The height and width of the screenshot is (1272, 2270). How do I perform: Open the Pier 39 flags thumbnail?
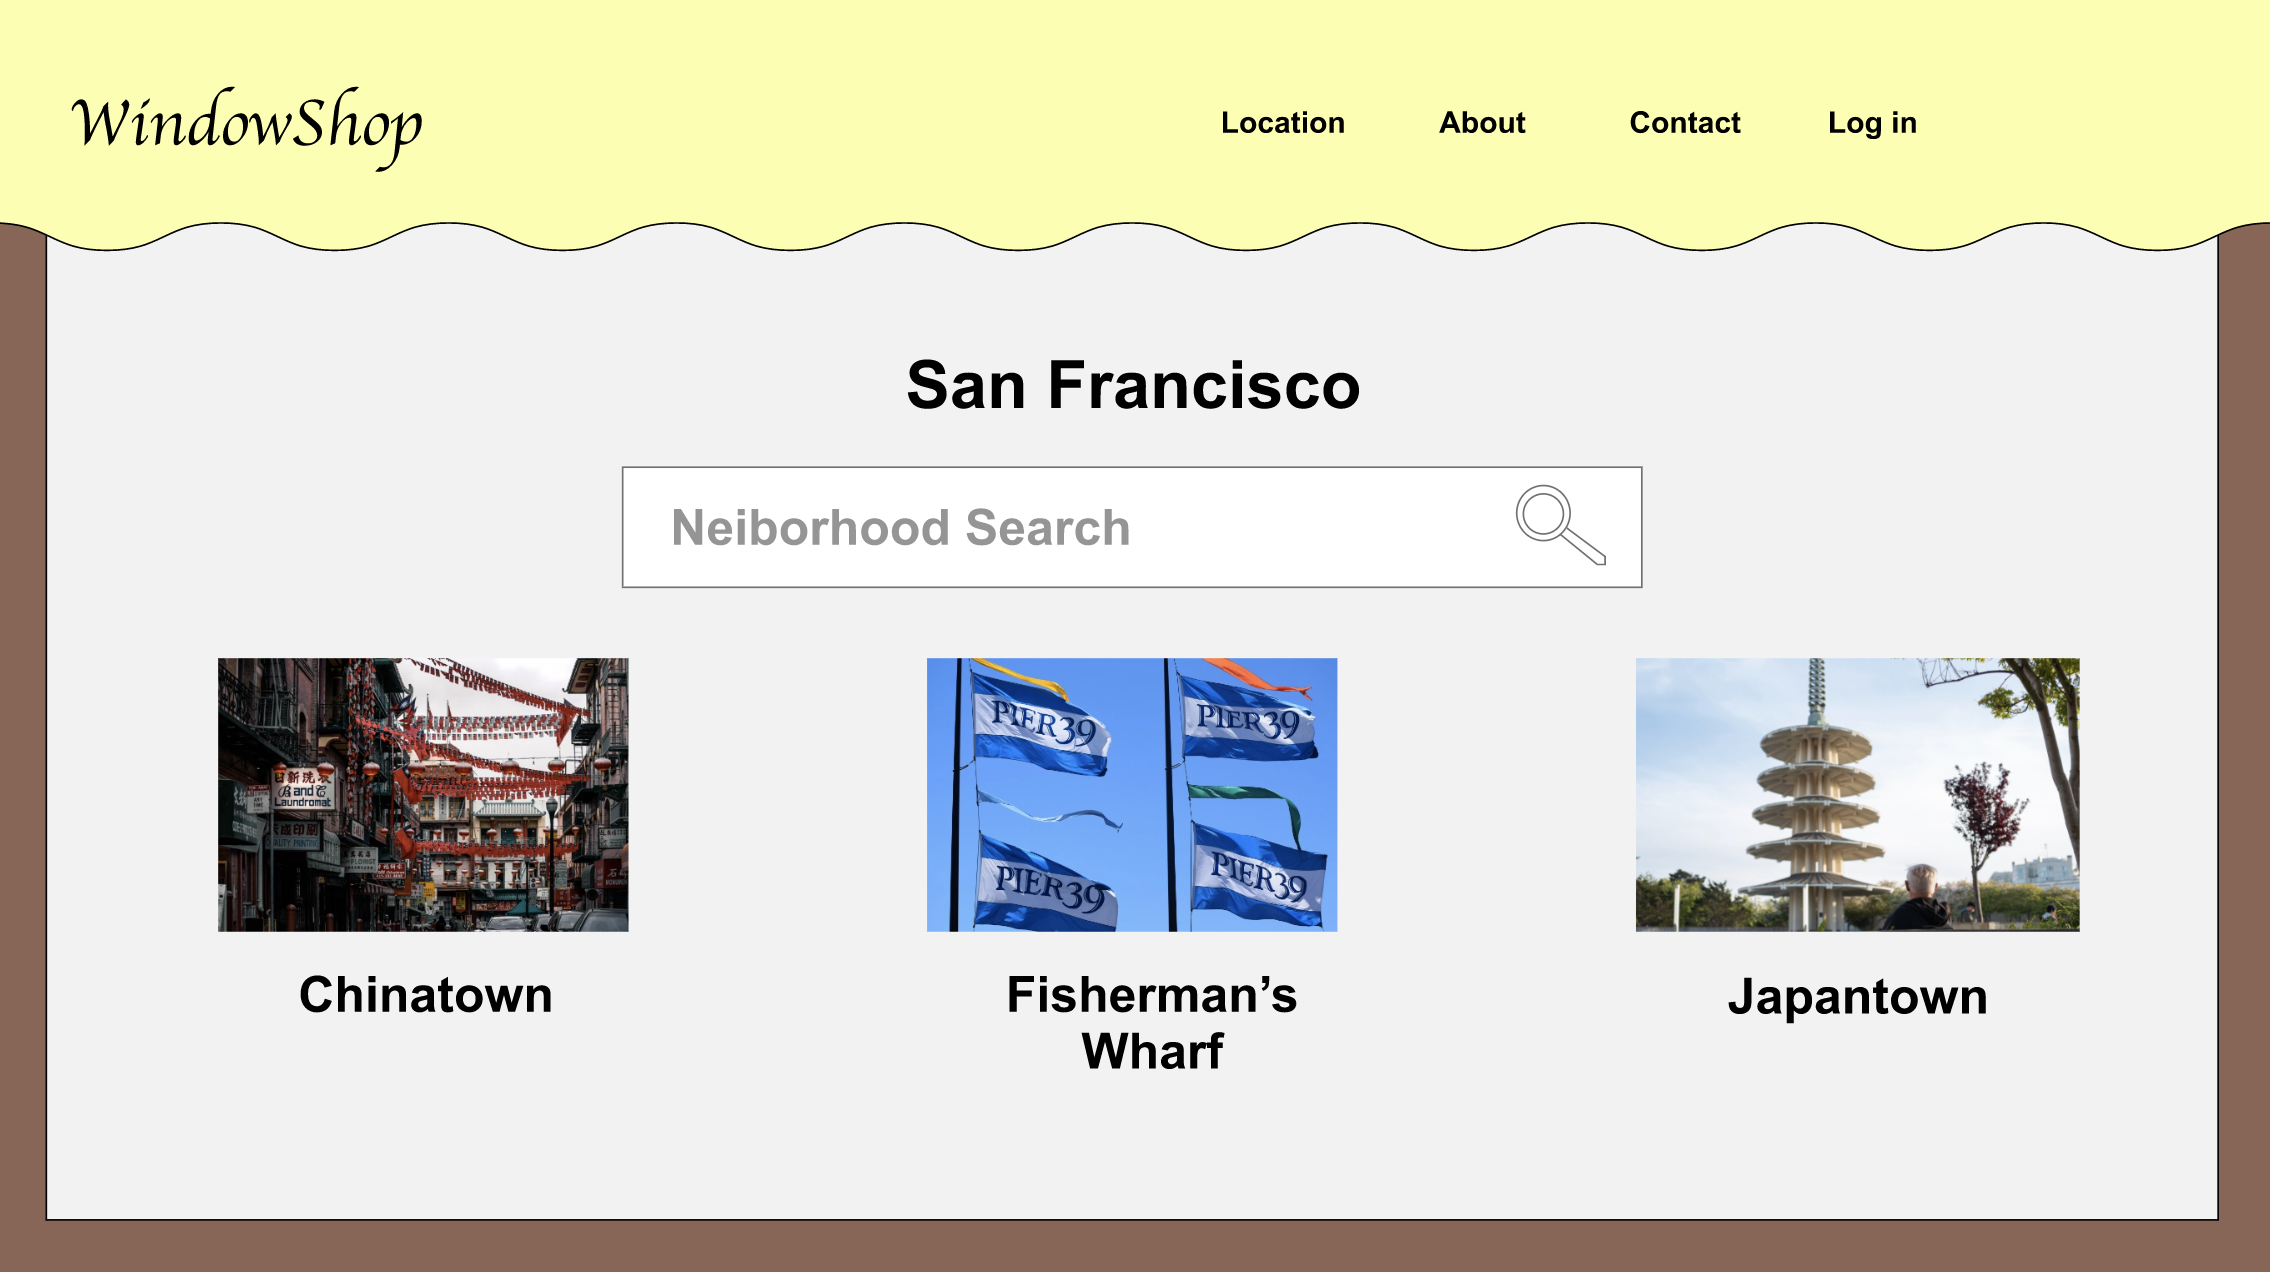pos(1131,794)
